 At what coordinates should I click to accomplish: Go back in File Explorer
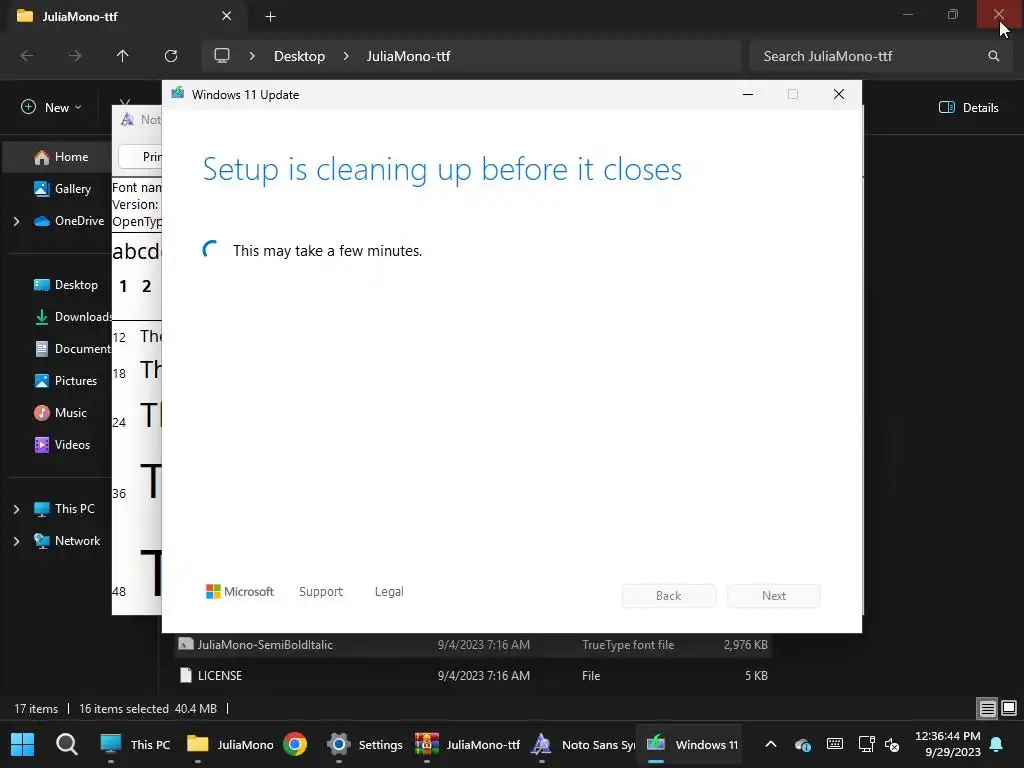coord(27,56)
